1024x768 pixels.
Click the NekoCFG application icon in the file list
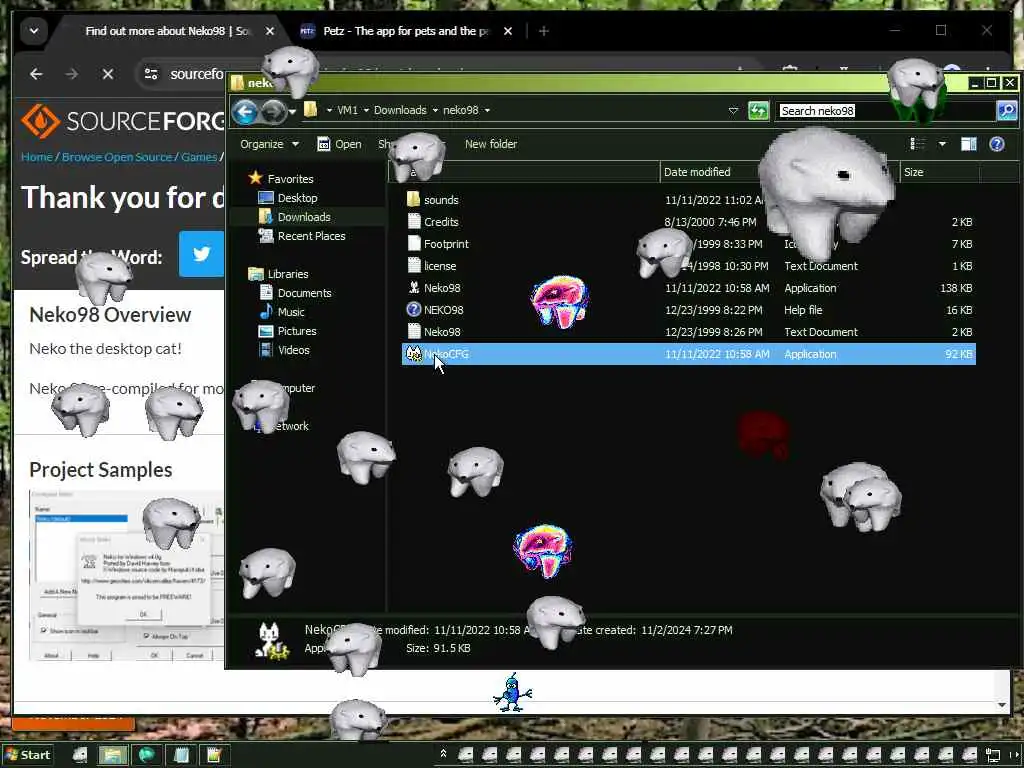coord(414,354)
